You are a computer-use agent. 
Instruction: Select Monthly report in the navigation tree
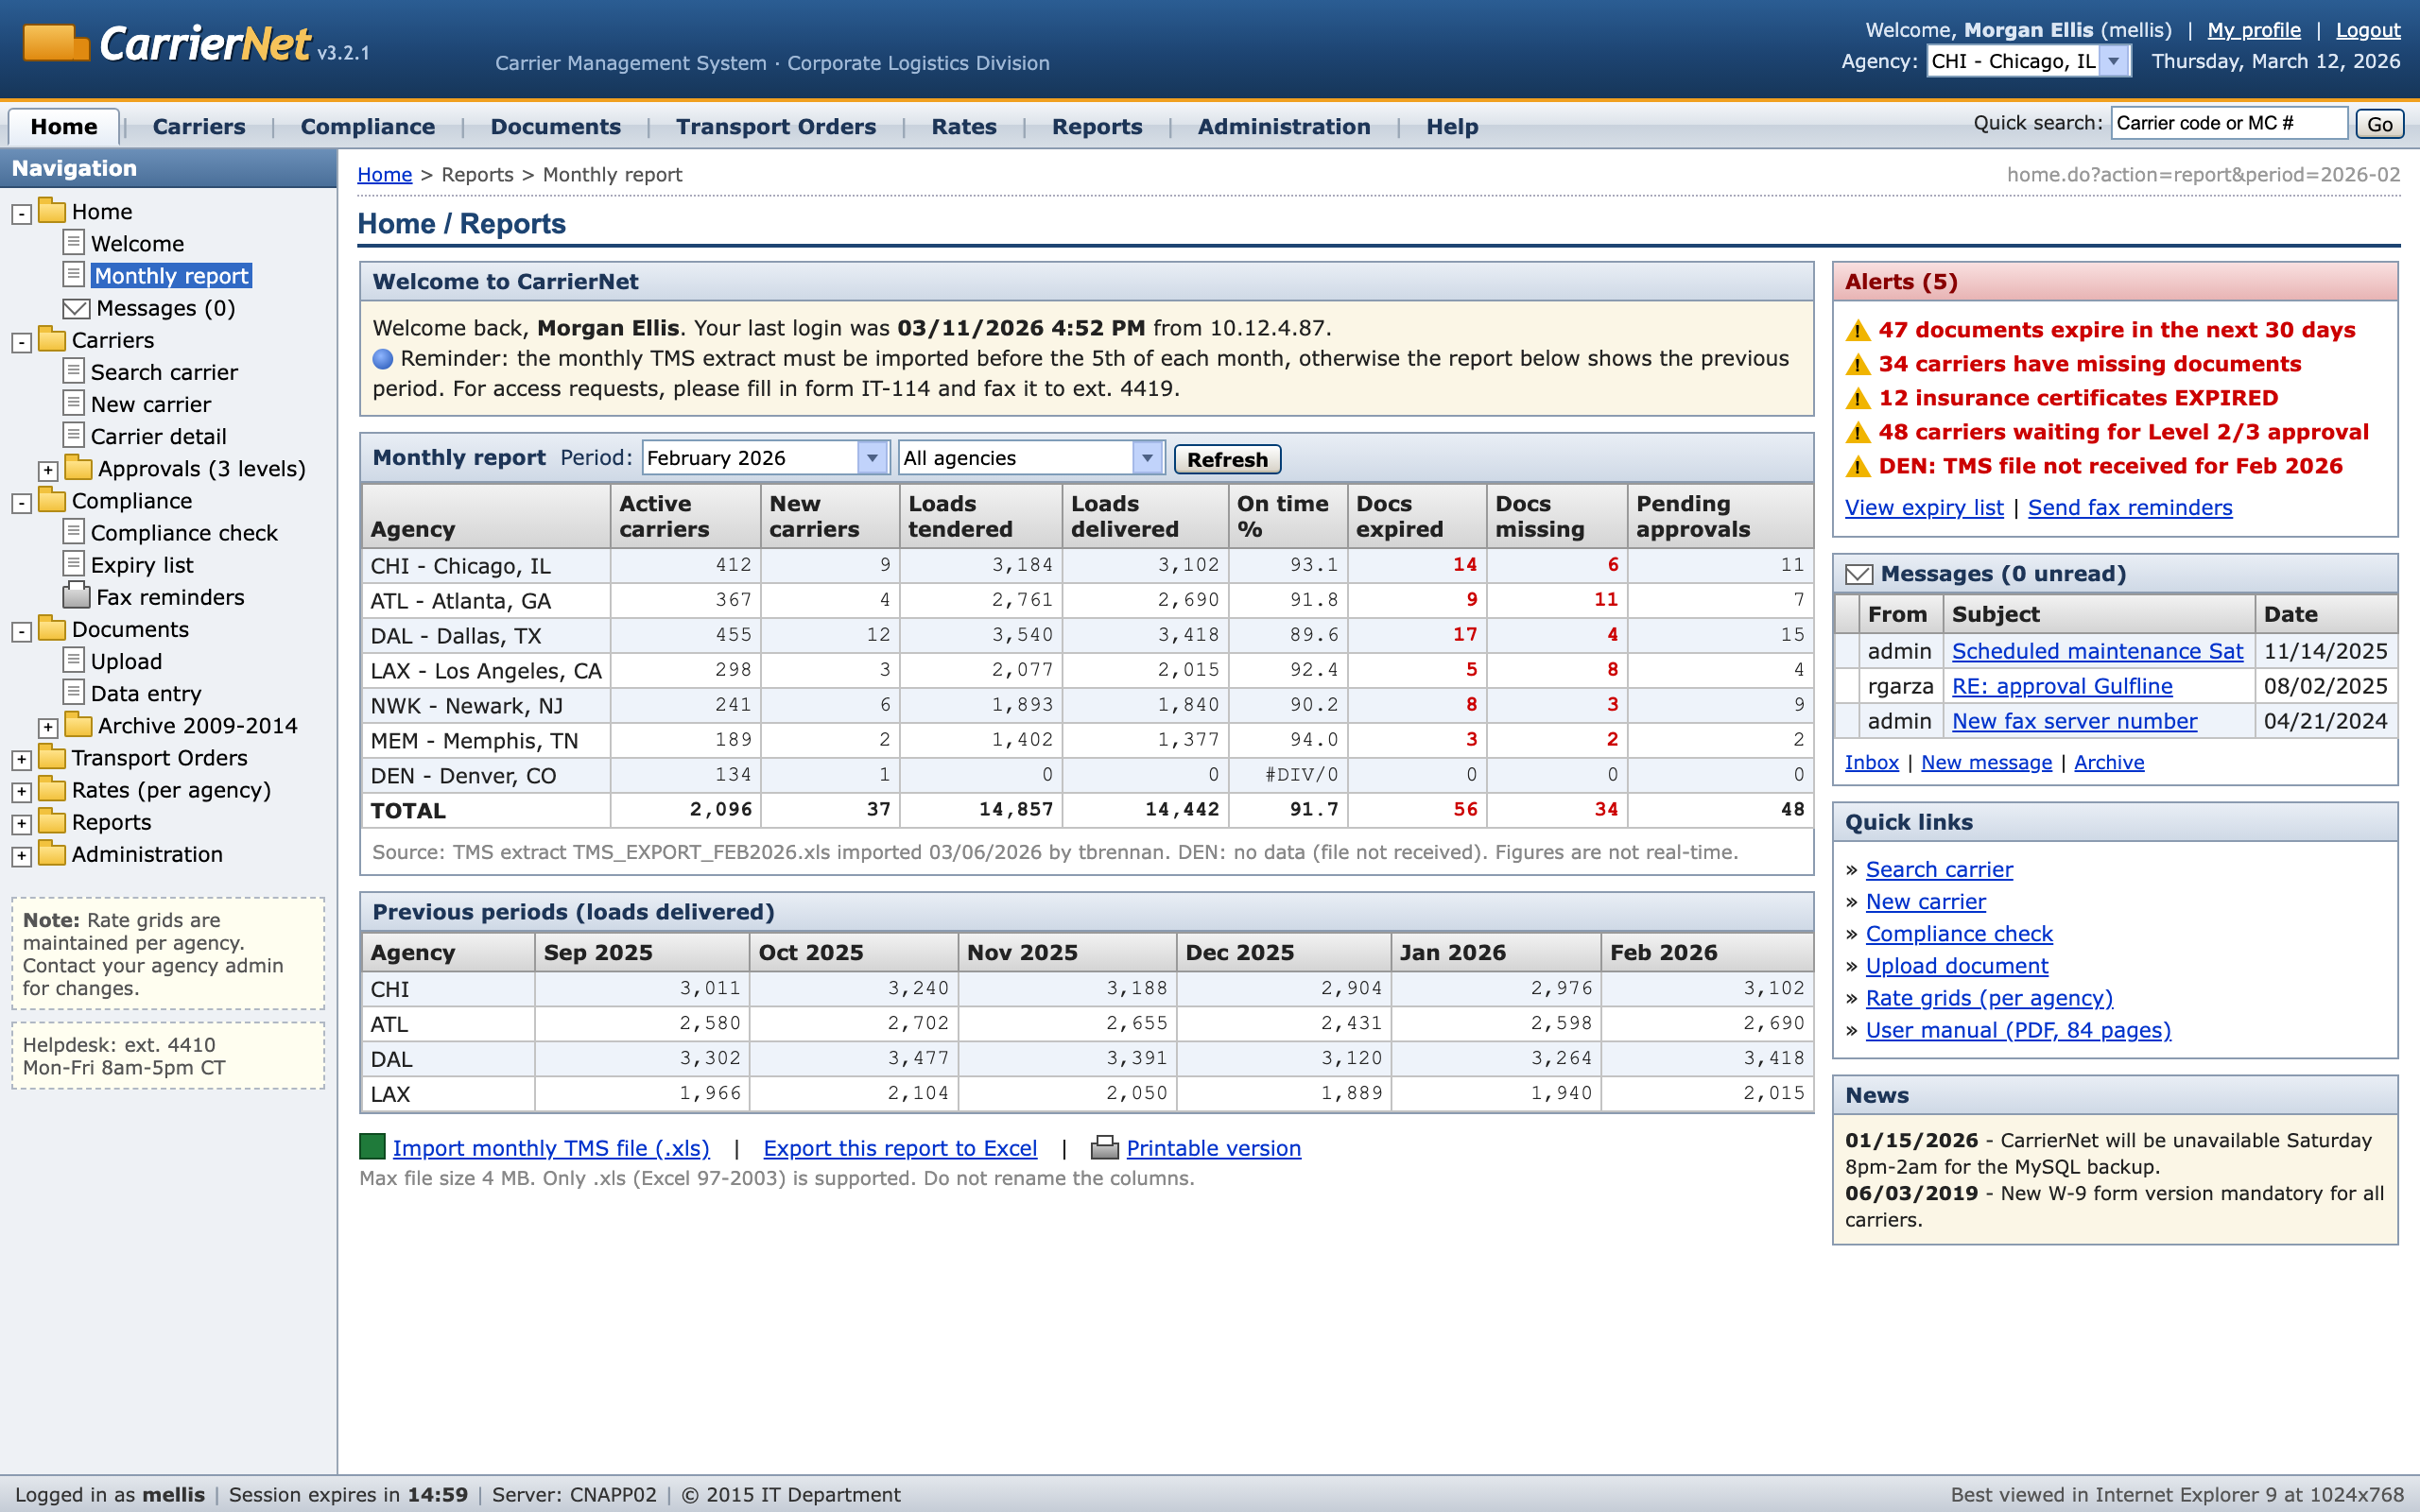[x=171, y=276]
